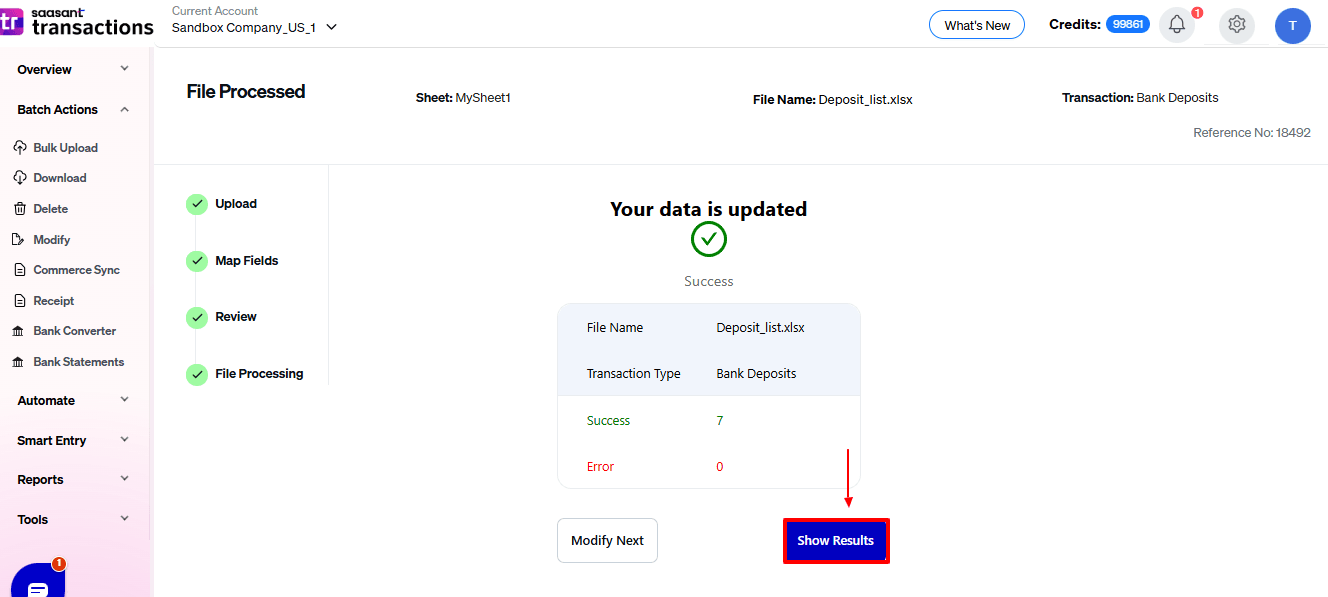Click the user avatar labeled T
This screenshot has height=597, width=1328.
1292,26
